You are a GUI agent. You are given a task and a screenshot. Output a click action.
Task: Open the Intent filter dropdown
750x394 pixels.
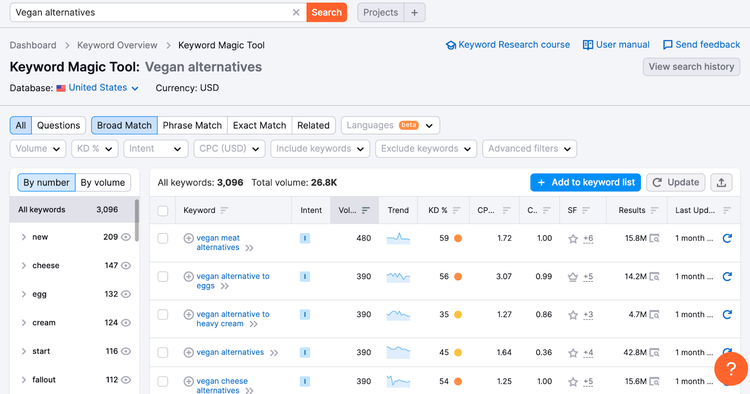155,149
